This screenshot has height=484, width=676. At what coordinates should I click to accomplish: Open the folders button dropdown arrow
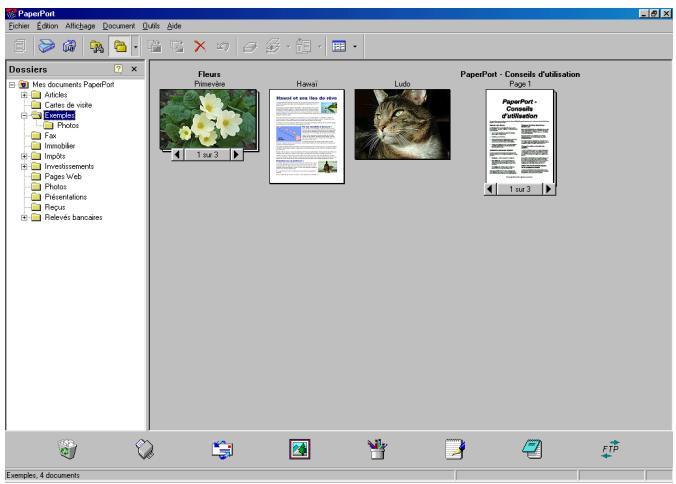[x=135, y=46]
